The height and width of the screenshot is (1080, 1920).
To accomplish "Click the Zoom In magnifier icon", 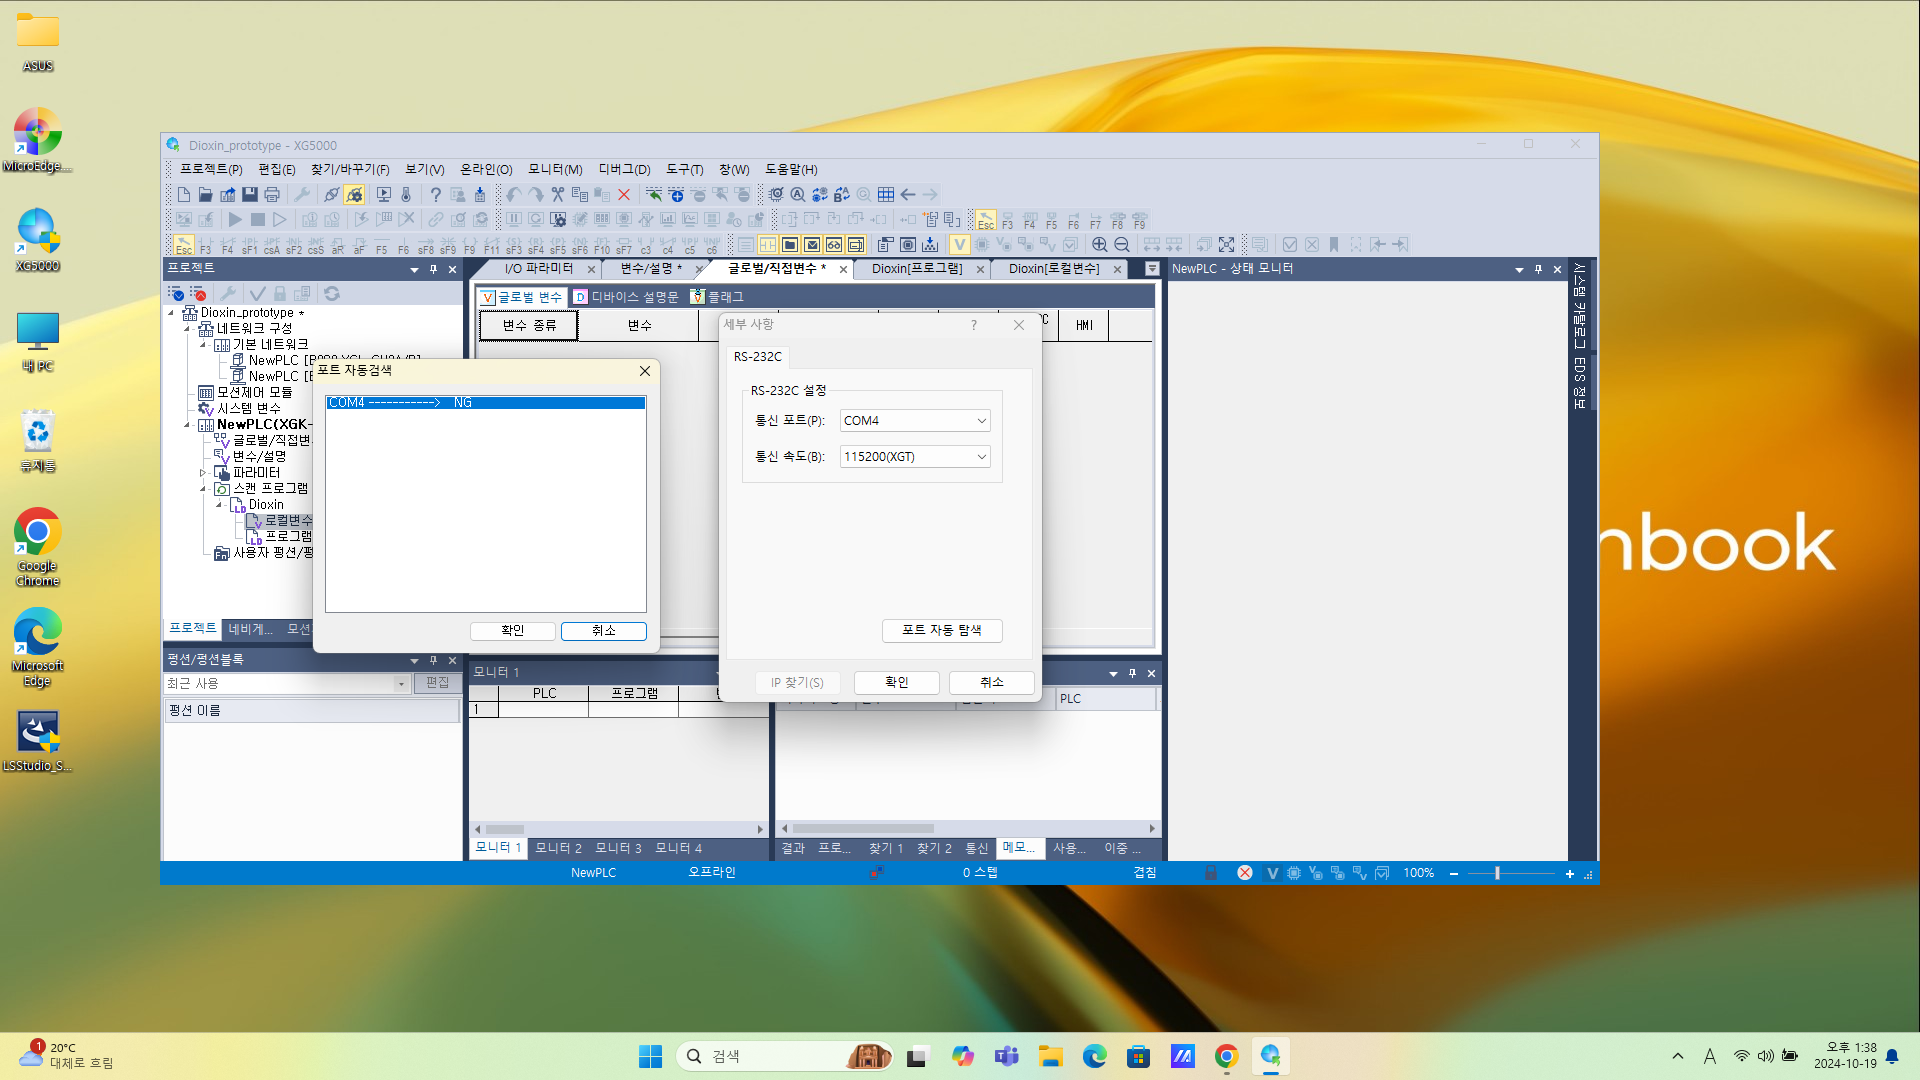I will click(x=1099, y=245).
